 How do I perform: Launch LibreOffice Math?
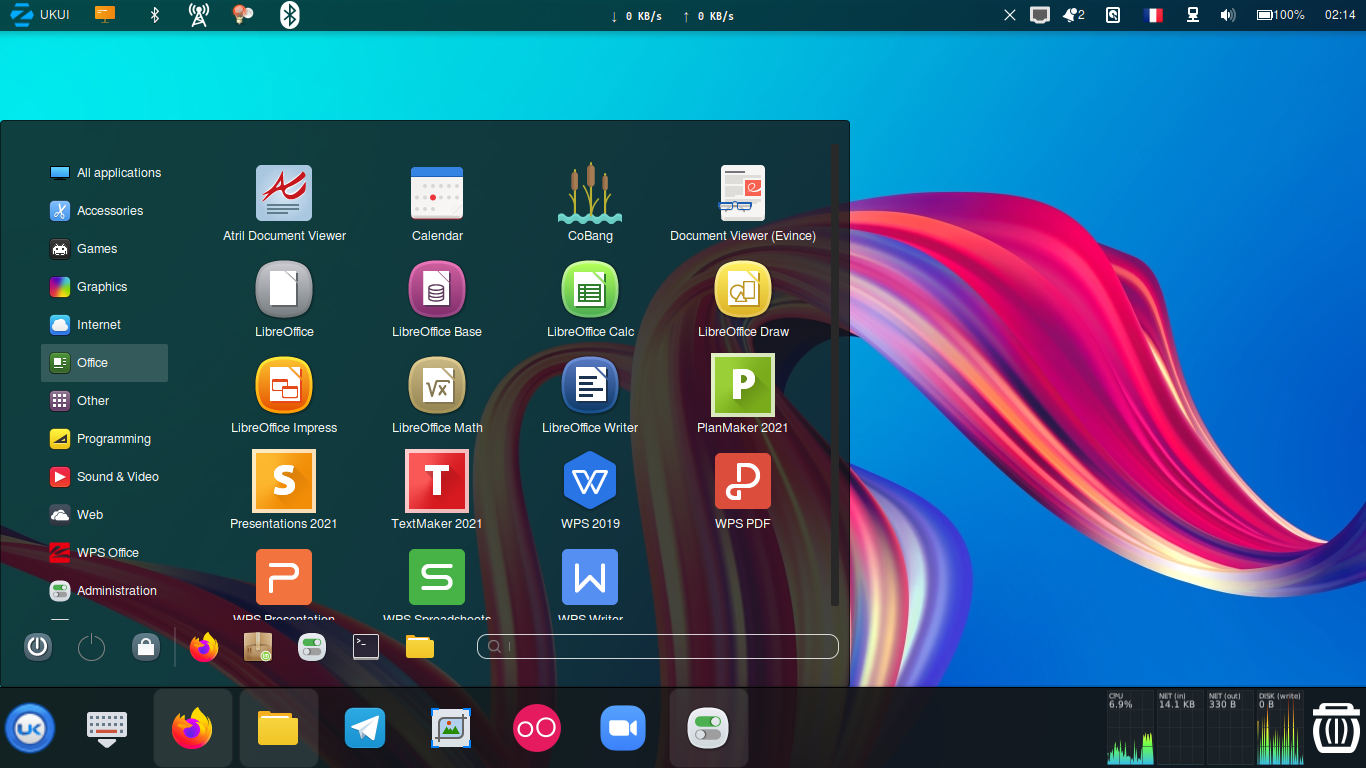click(437, 396)
